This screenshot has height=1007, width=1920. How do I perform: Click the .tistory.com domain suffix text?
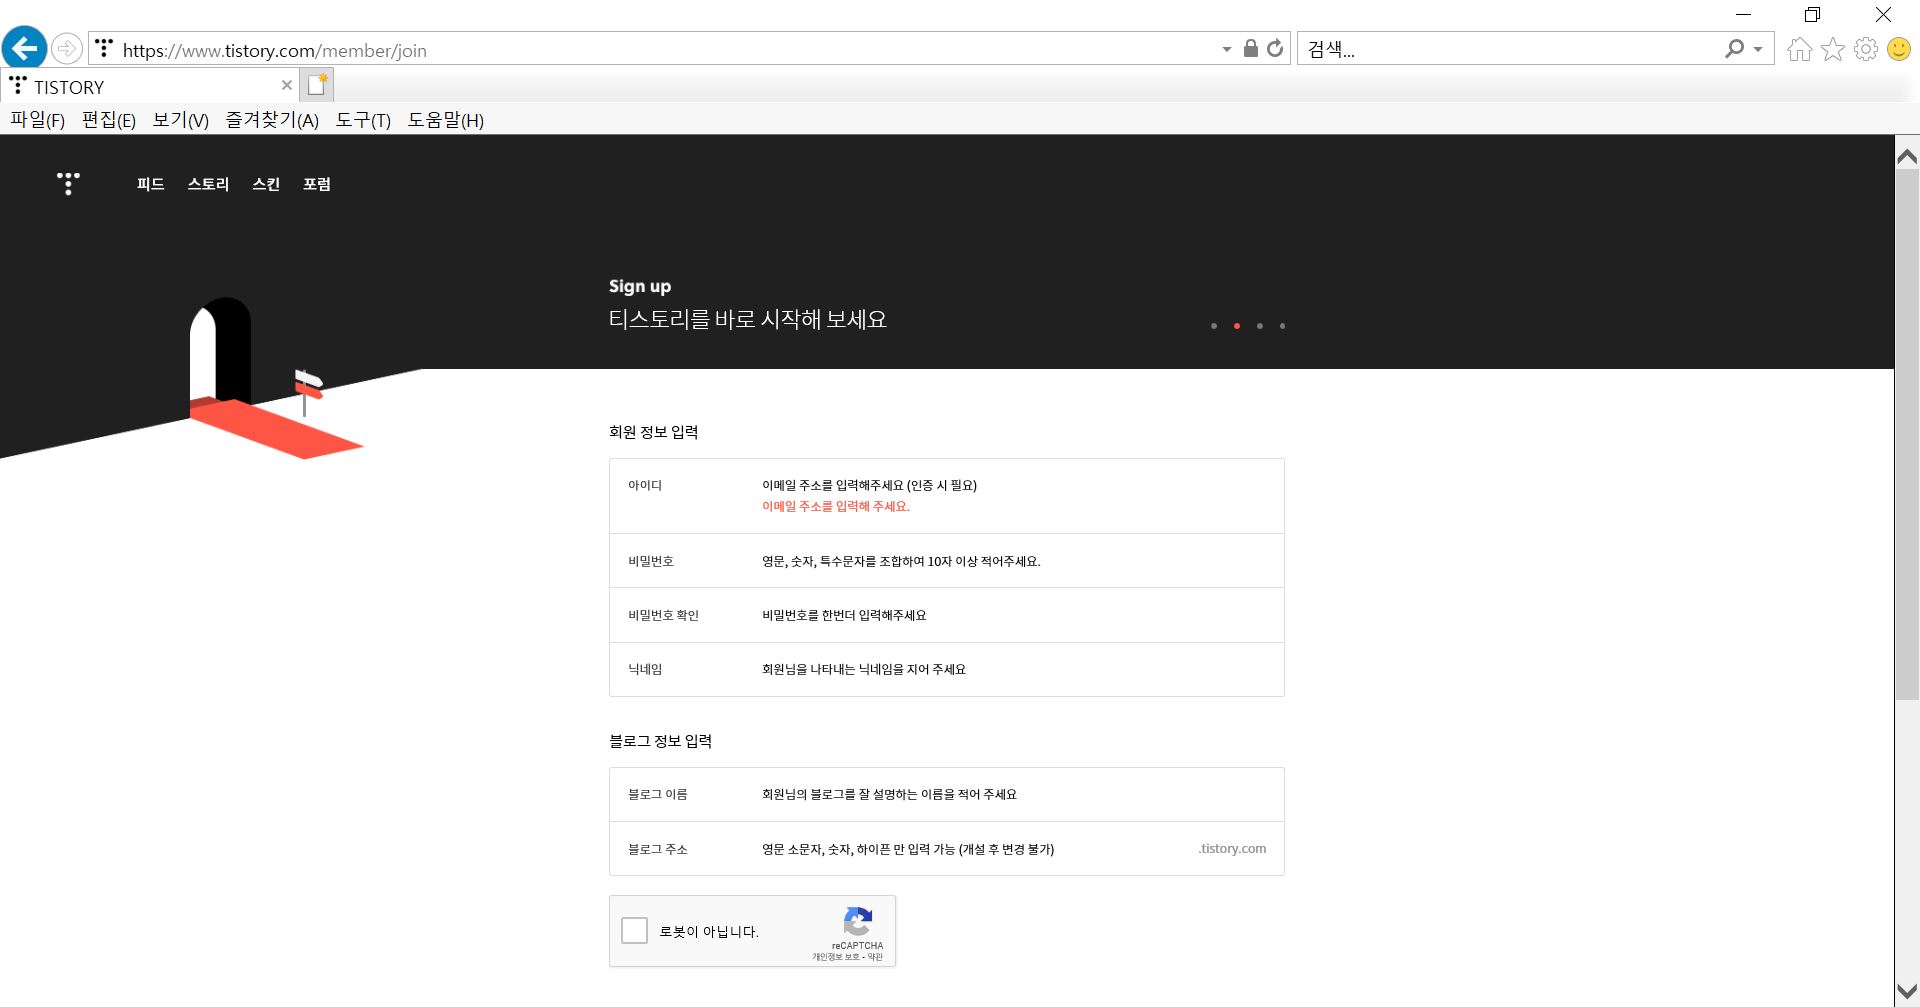1232,848
